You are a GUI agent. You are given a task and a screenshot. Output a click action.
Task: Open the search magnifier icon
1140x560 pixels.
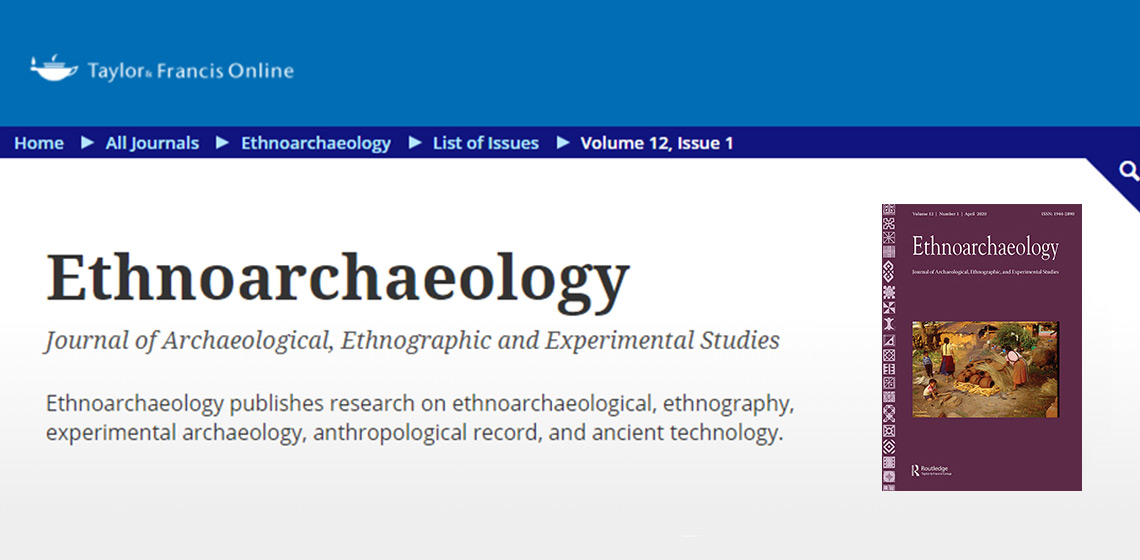[x=1129, y=172]
